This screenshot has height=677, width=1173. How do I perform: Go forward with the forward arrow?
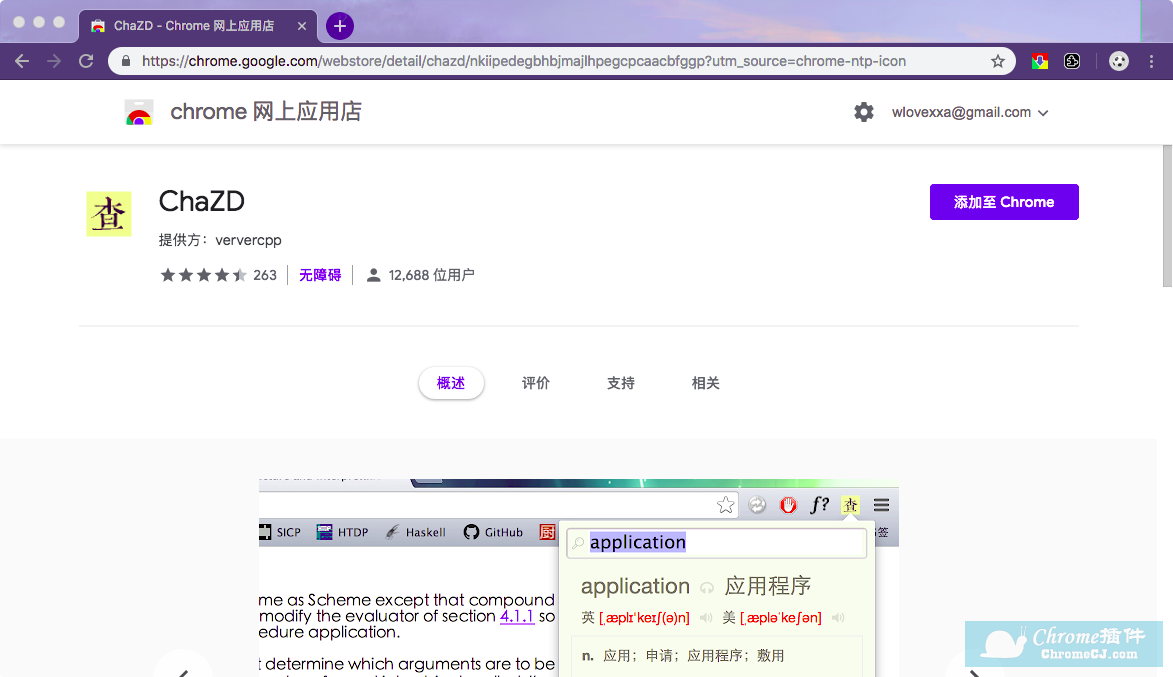(54, 61)
